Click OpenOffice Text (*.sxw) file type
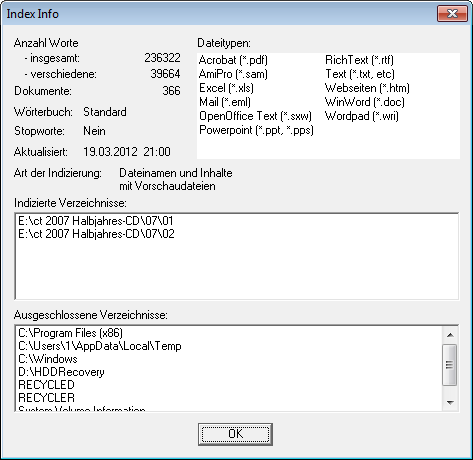The height and width of the screenshot is (460, 473). 255,116
